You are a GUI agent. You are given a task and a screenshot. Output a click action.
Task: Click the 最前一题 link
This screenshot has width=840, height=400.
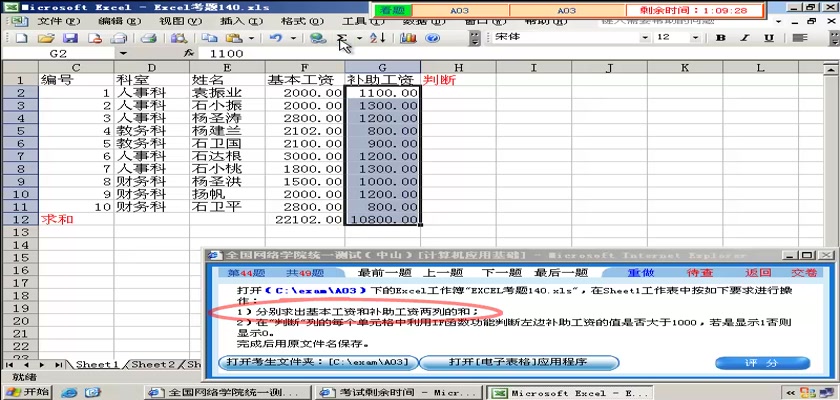click(385, 273)
